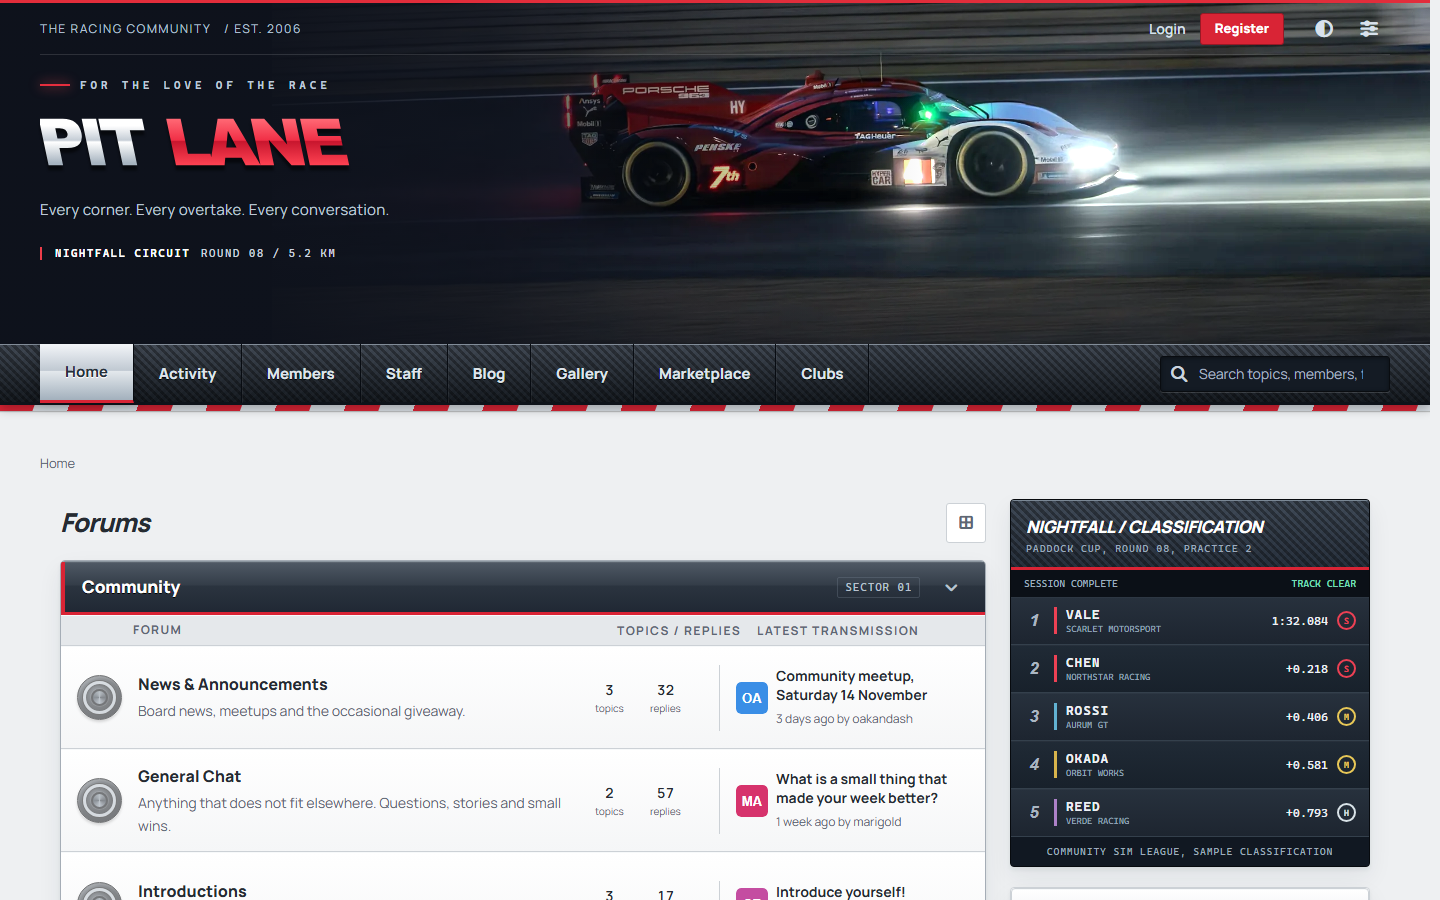Go to the Clubs tab
The width and height of the screenshot is (1440, 900).
(822, 374)
